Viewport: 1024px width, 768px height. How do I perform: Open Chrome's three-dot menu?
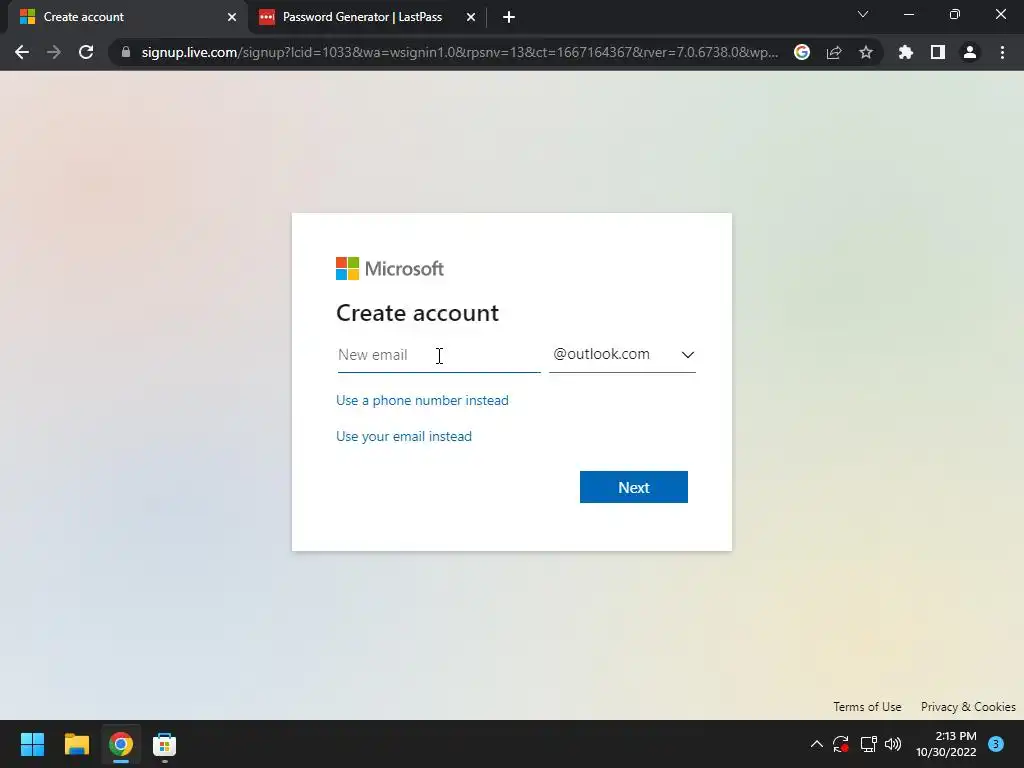1002,52
